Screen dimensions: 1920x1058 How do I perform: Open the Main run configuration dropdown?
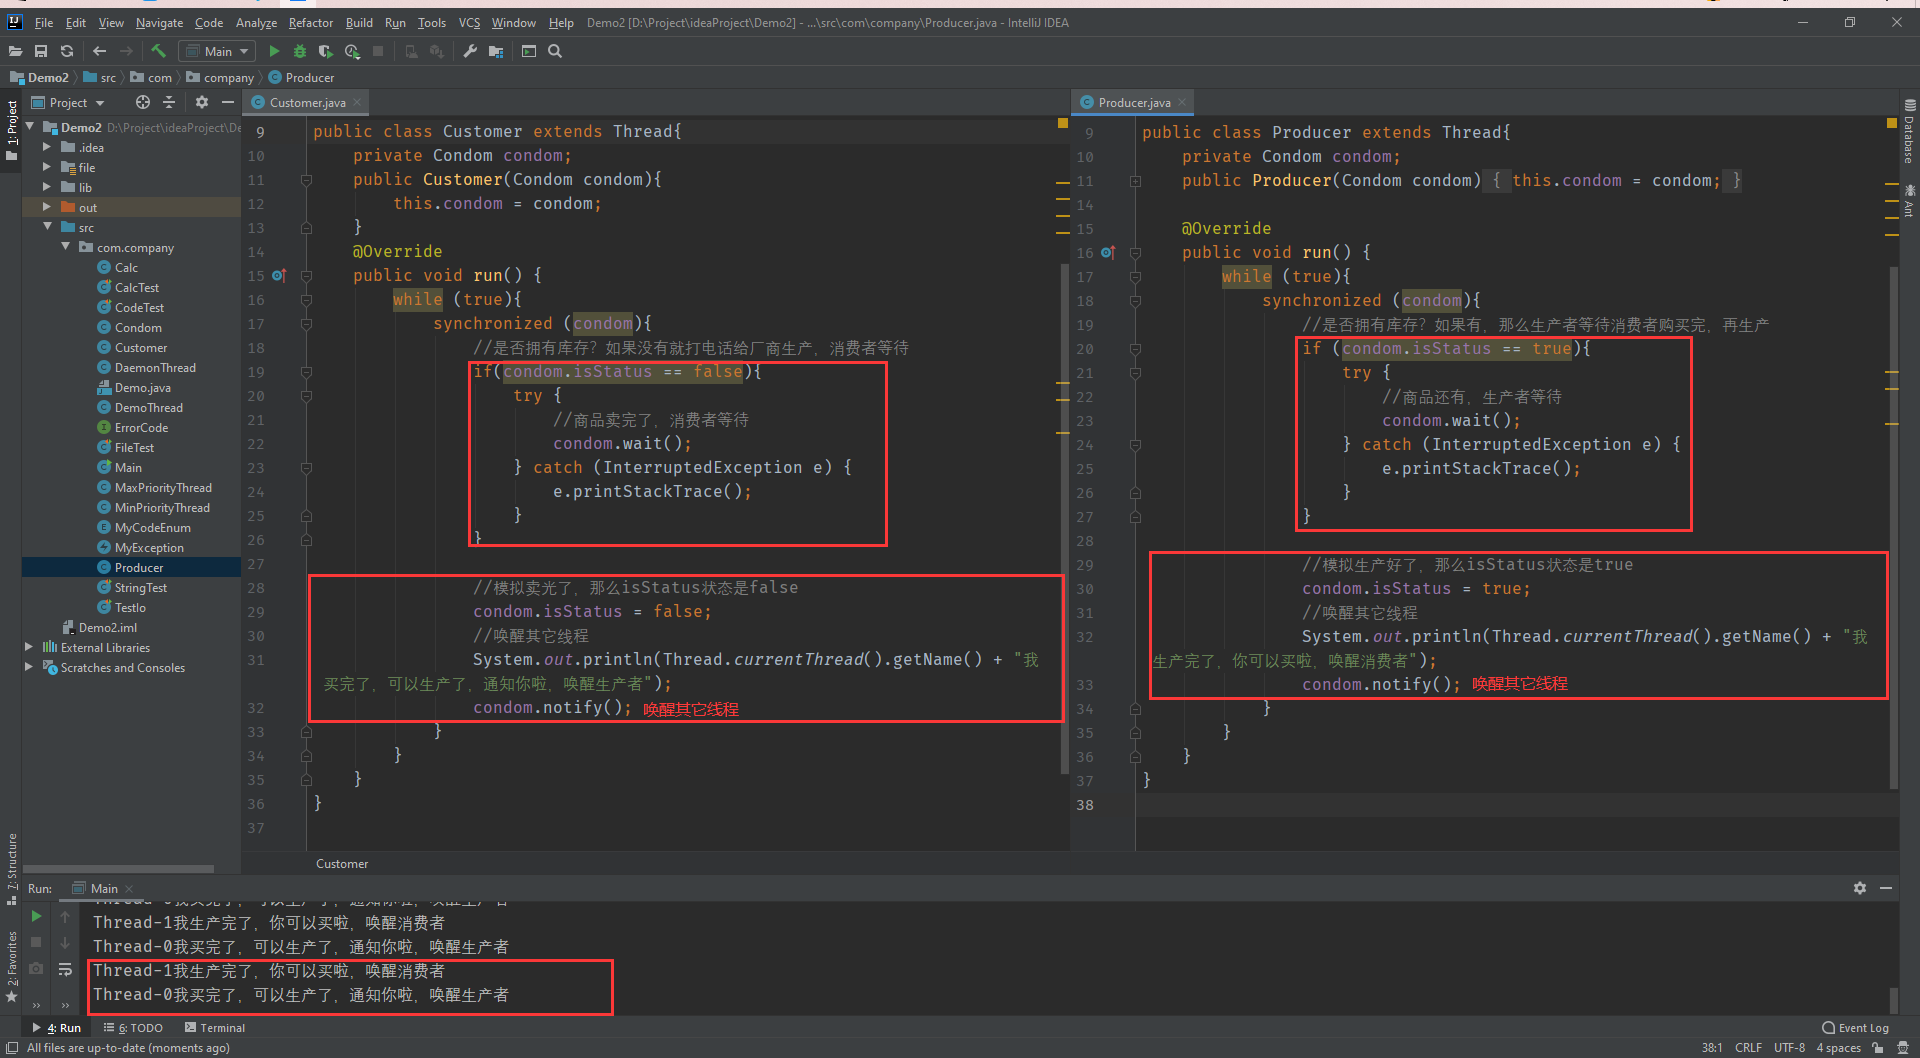[x=217, y=51]
